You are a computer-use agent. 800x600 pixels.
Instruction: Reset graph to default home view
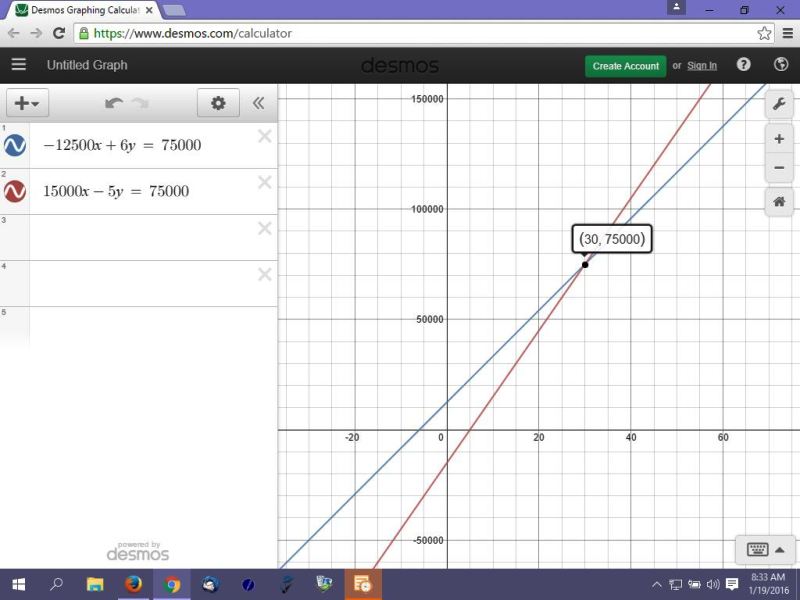click(779, 202)
